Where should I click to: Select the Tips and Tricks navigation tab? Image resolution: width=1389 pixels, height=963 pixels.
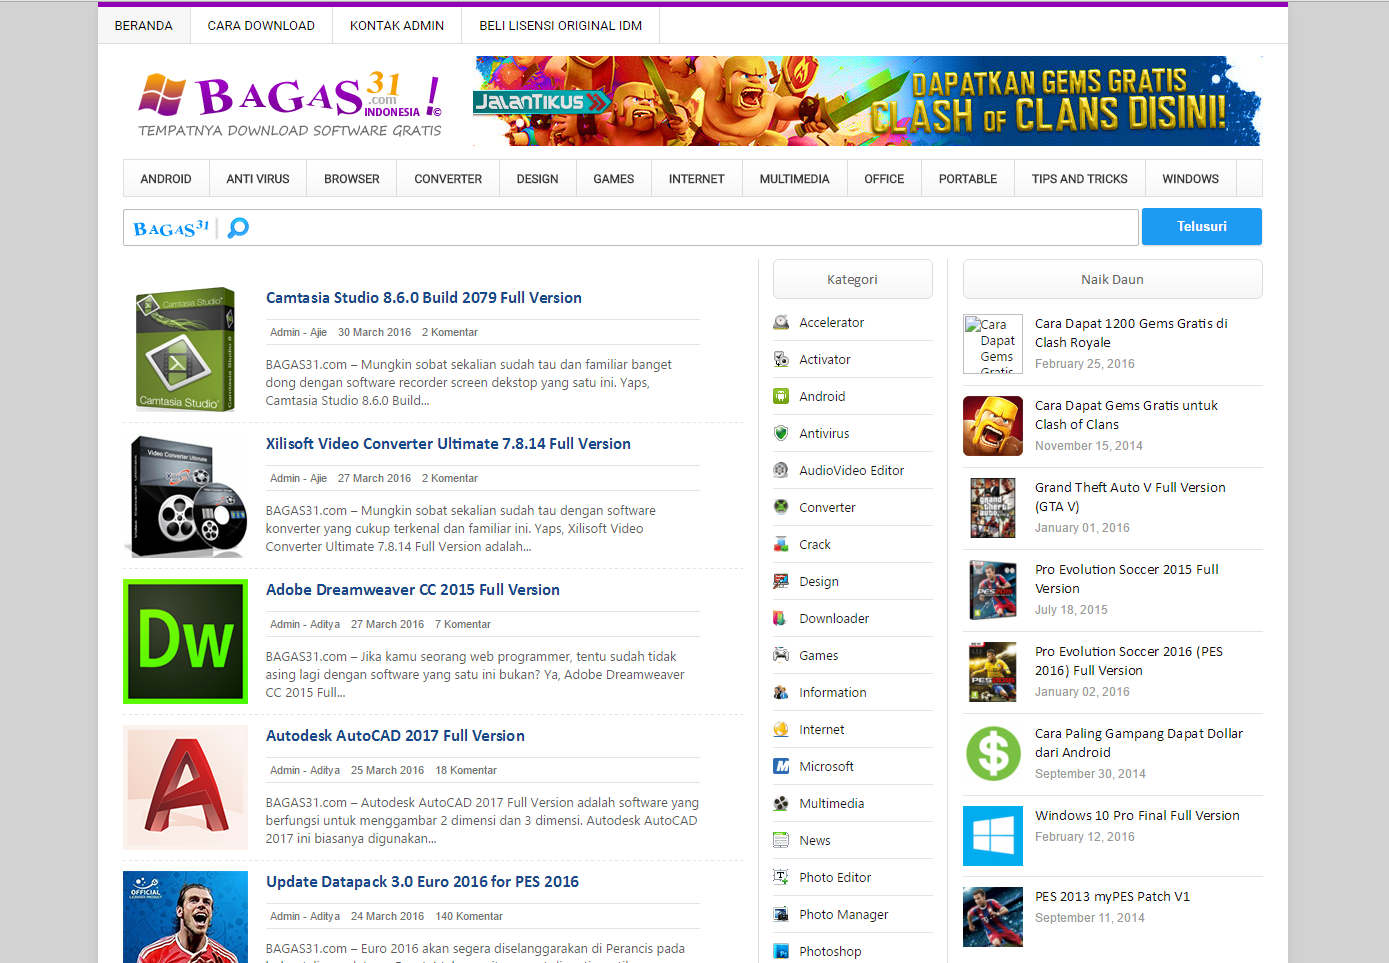tap(1080, 179)
